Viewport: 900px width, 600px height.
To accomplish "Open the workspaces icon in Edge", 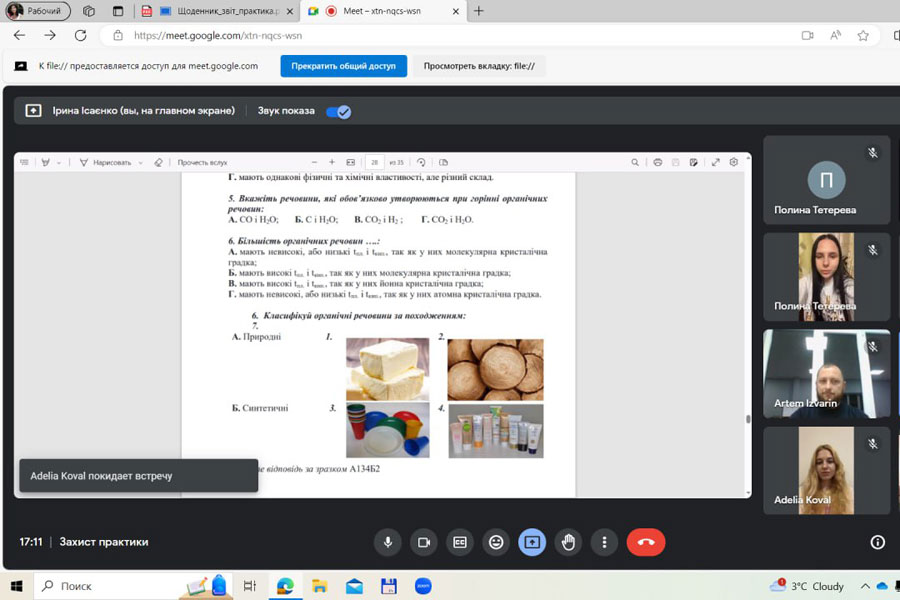I will click(88, 11).
